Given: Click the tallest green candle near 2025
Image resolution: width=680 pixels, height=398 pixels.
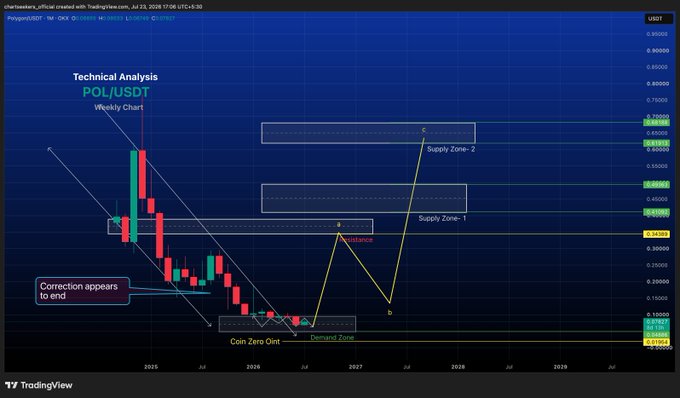Looking at the screenshot, I should point(134,196).
